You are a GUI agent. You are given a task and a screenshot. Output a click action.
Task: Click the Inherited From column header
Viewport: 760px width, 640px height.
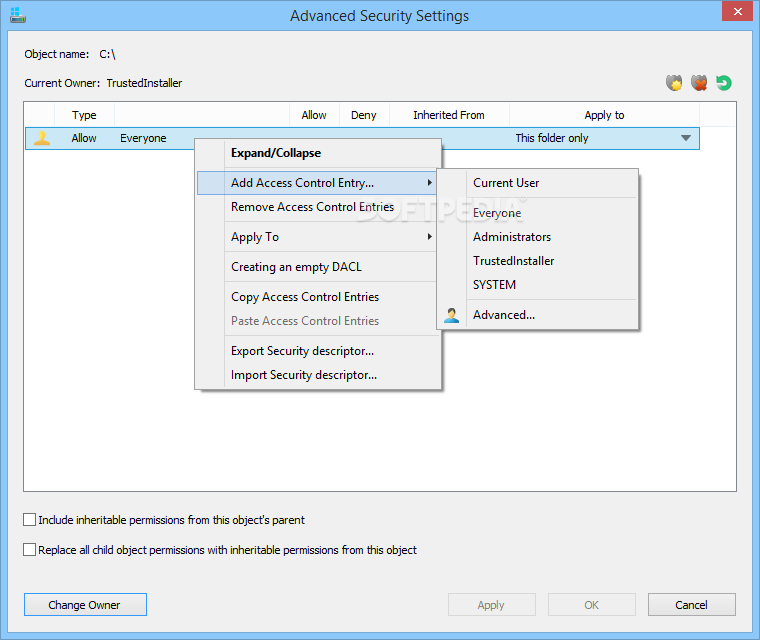tap(449, 115)
